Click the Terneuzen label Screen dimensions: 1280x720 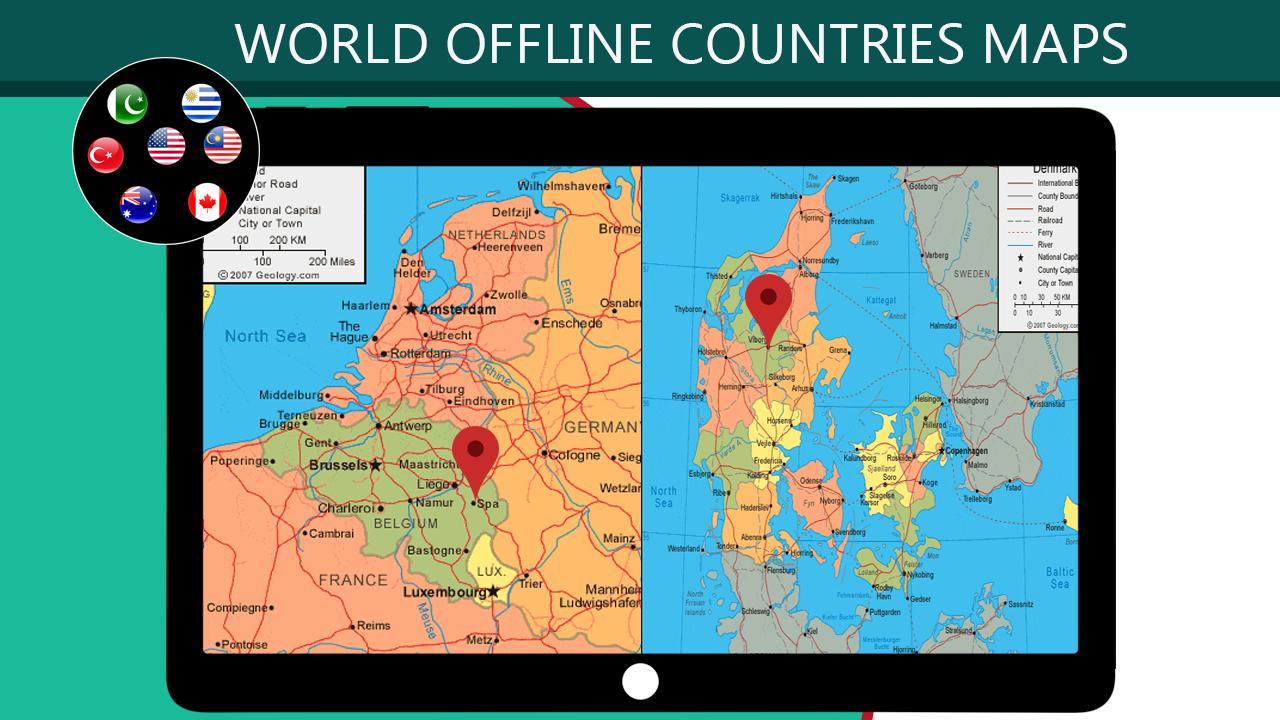tap(308, 415)
